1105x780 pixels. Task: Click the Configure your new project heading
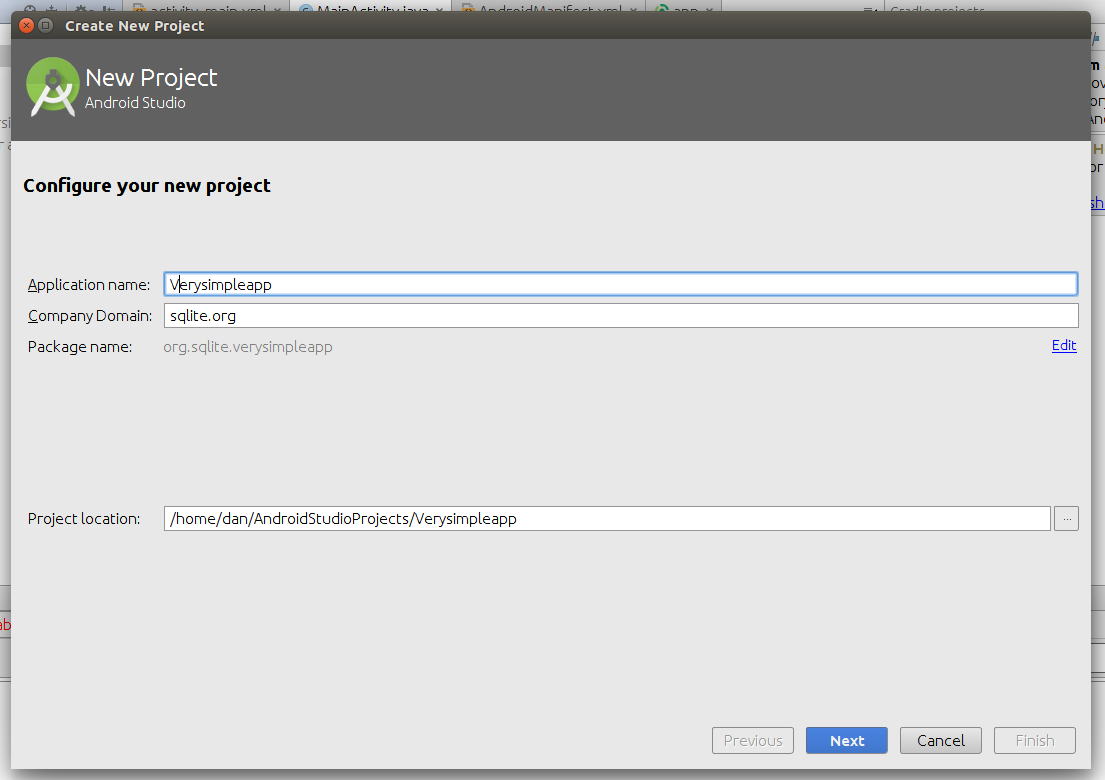click(x=147, y=186)
